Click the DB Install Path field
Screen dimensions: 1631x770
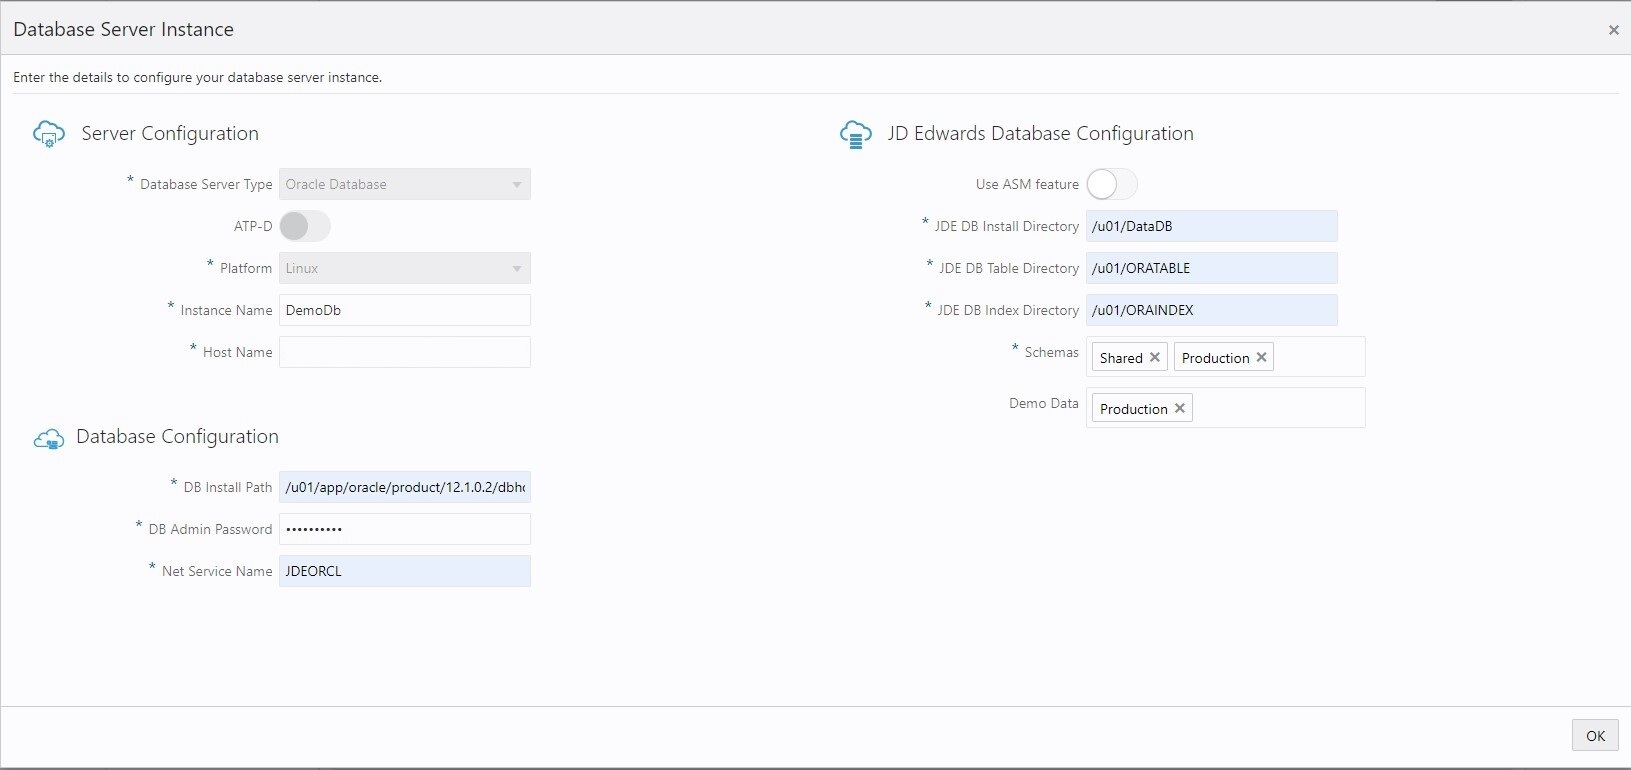tap(405, 487)
